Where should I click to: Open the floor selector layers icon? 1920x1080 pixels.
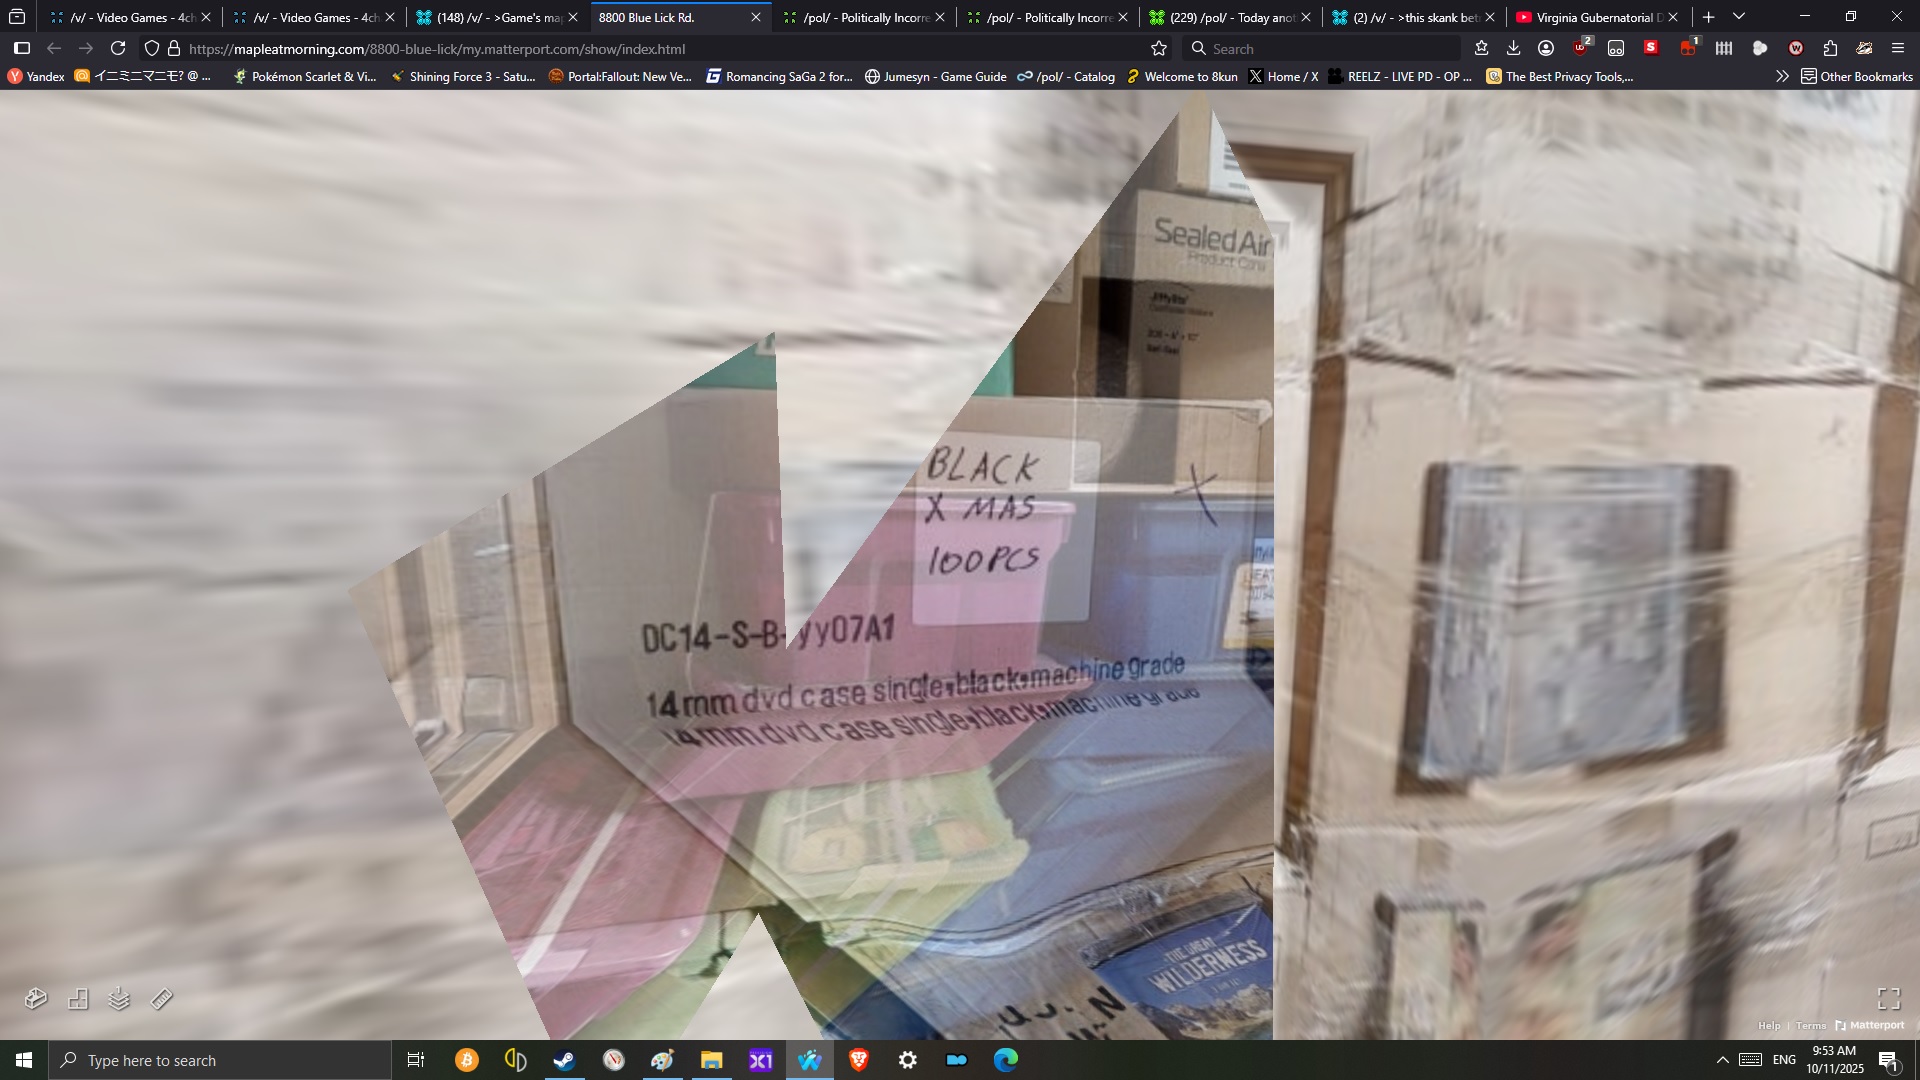(x=119, y=998)
